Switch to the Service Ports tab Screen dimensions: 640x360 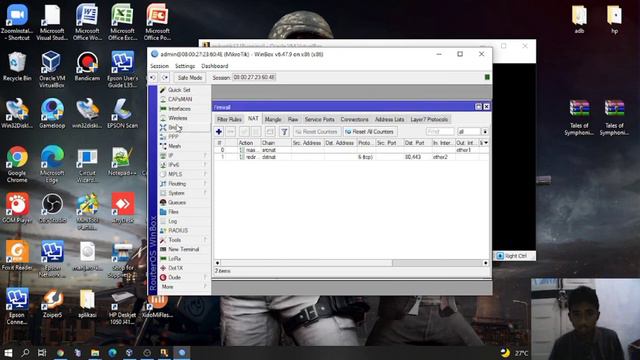click(319, 120)
